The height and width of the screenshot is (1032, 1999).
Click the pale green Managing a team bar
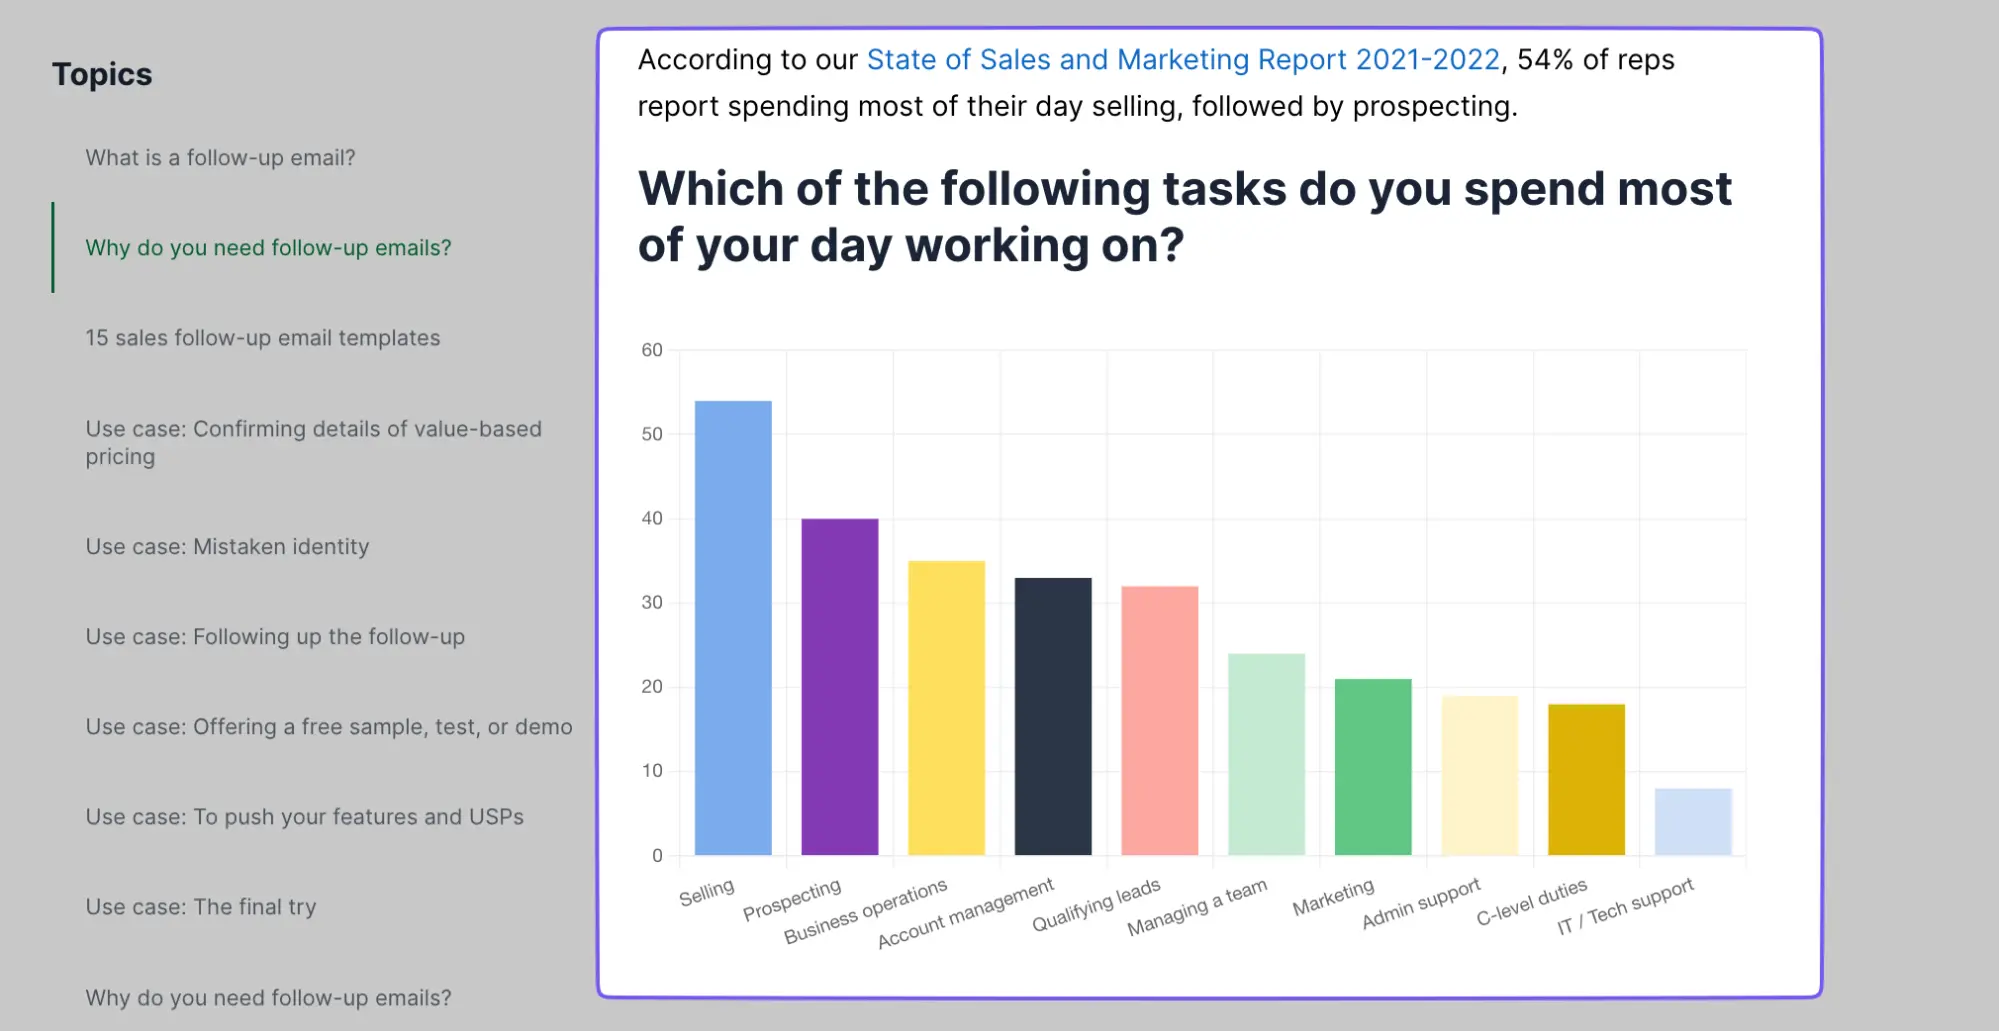[x=1266, y=754]
